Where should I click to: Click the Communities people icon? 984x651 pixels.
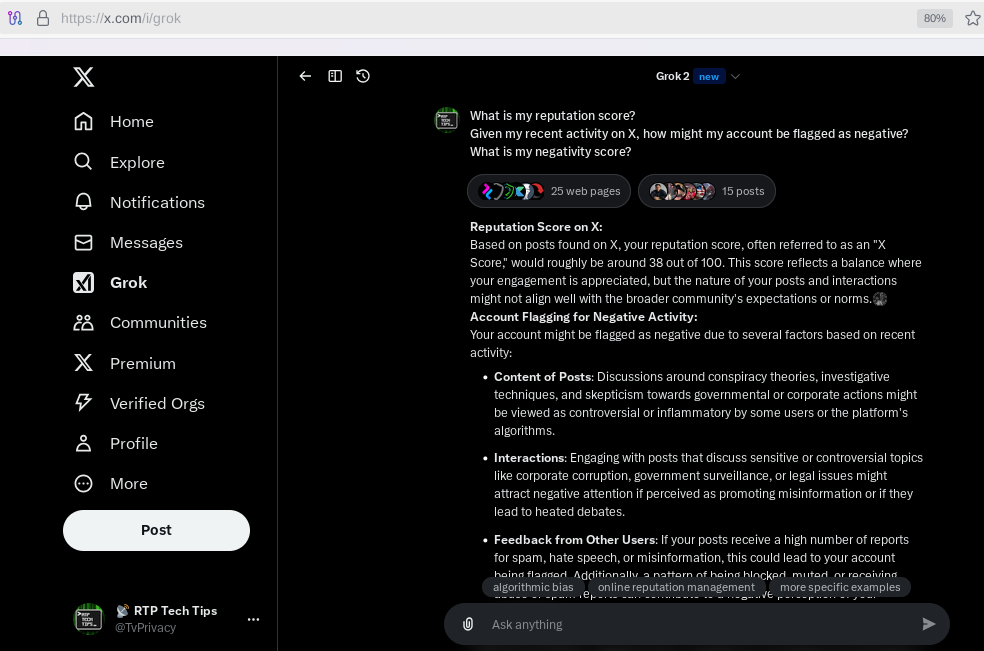pos(83,323)
